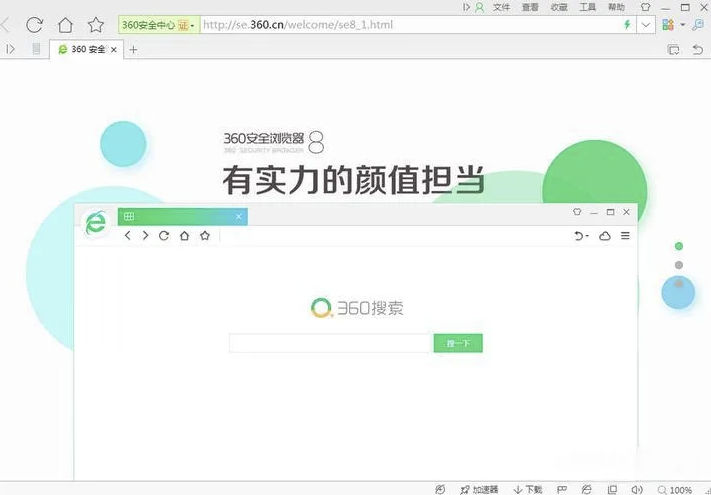Click the 360搜索 logo
The width and height of the screenshot is (711, 495).
pos(357,308)
